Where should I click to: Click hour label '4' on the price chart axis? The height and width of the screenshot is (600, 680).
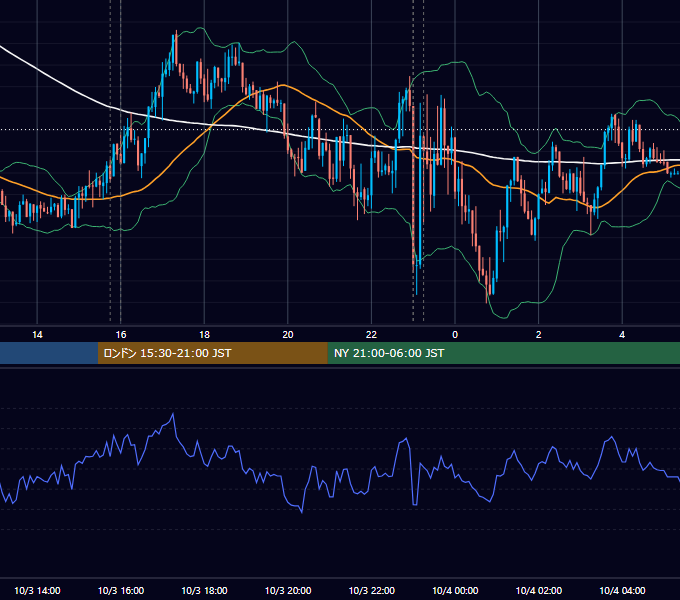click(622, 335)
